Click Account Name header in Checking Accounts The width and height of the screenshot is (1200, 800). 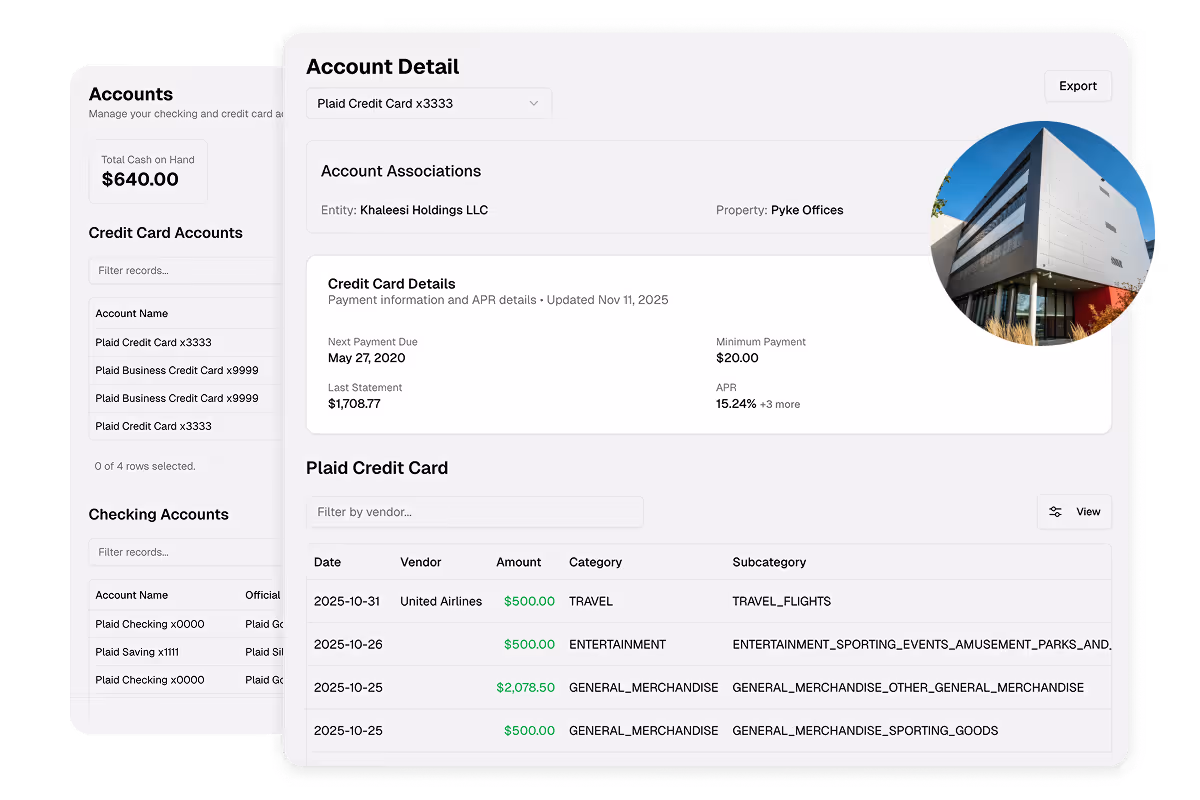(132, 595)
